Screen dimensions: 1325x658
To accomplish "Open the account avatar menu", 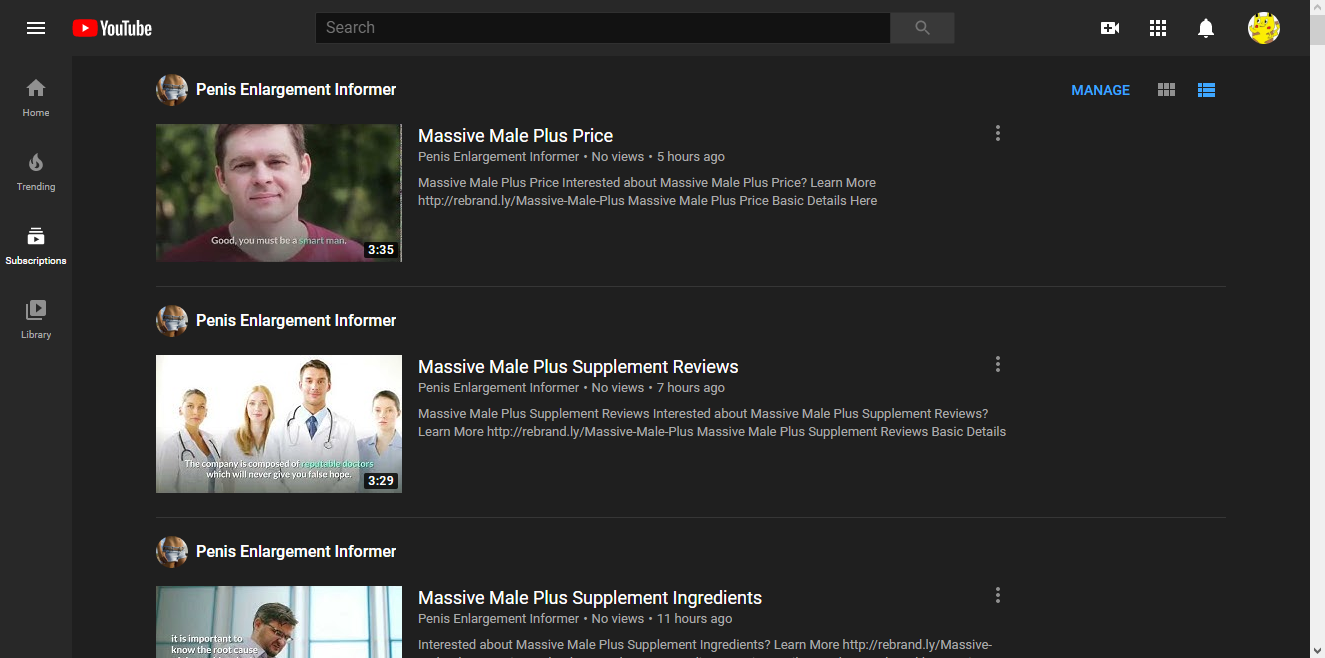I will coord(1264,28).
